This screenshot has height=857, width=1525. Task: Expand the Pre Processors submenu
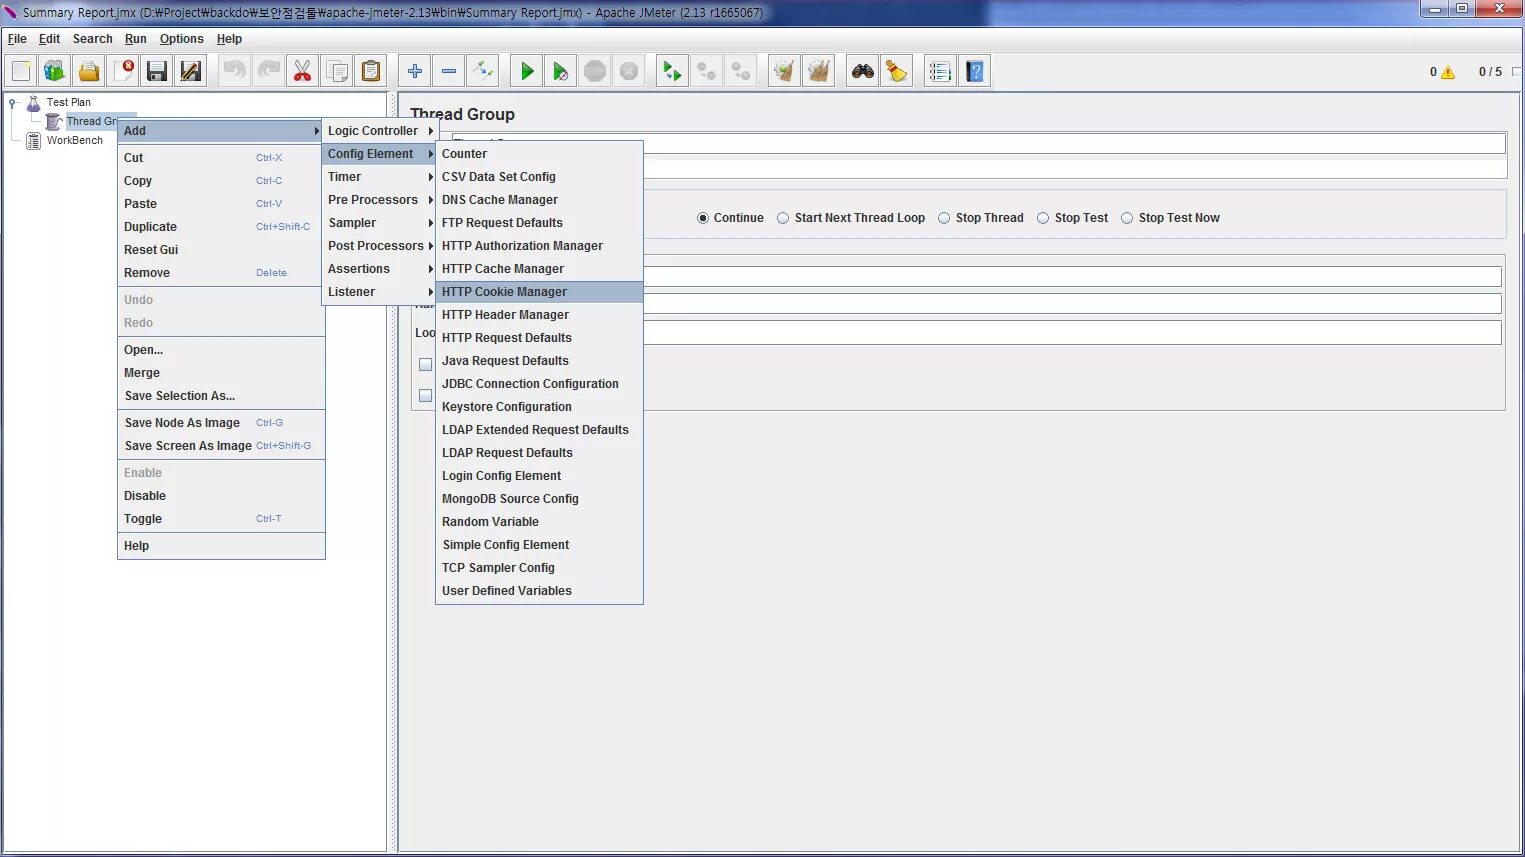click(380, 200)
